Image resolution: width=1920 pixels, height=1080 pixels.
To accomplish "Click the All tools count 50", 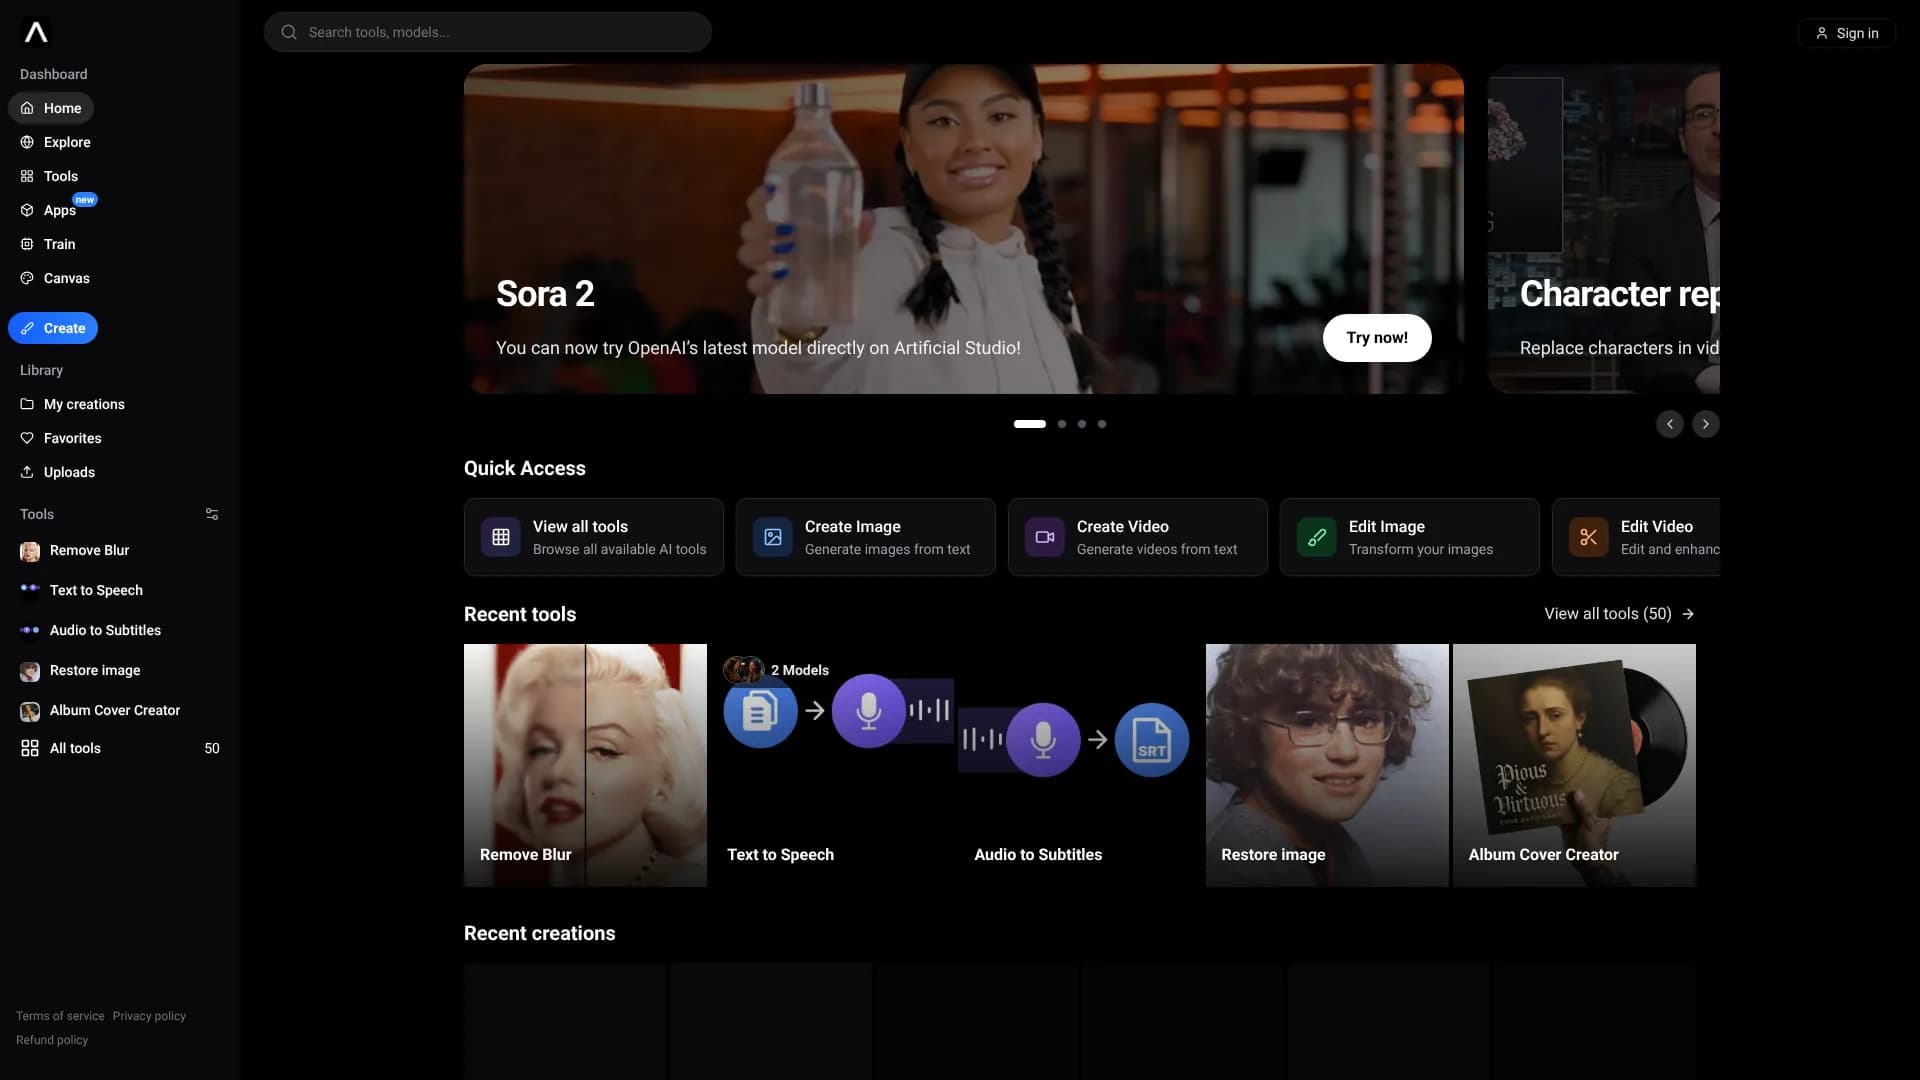I will coord(212,748).
